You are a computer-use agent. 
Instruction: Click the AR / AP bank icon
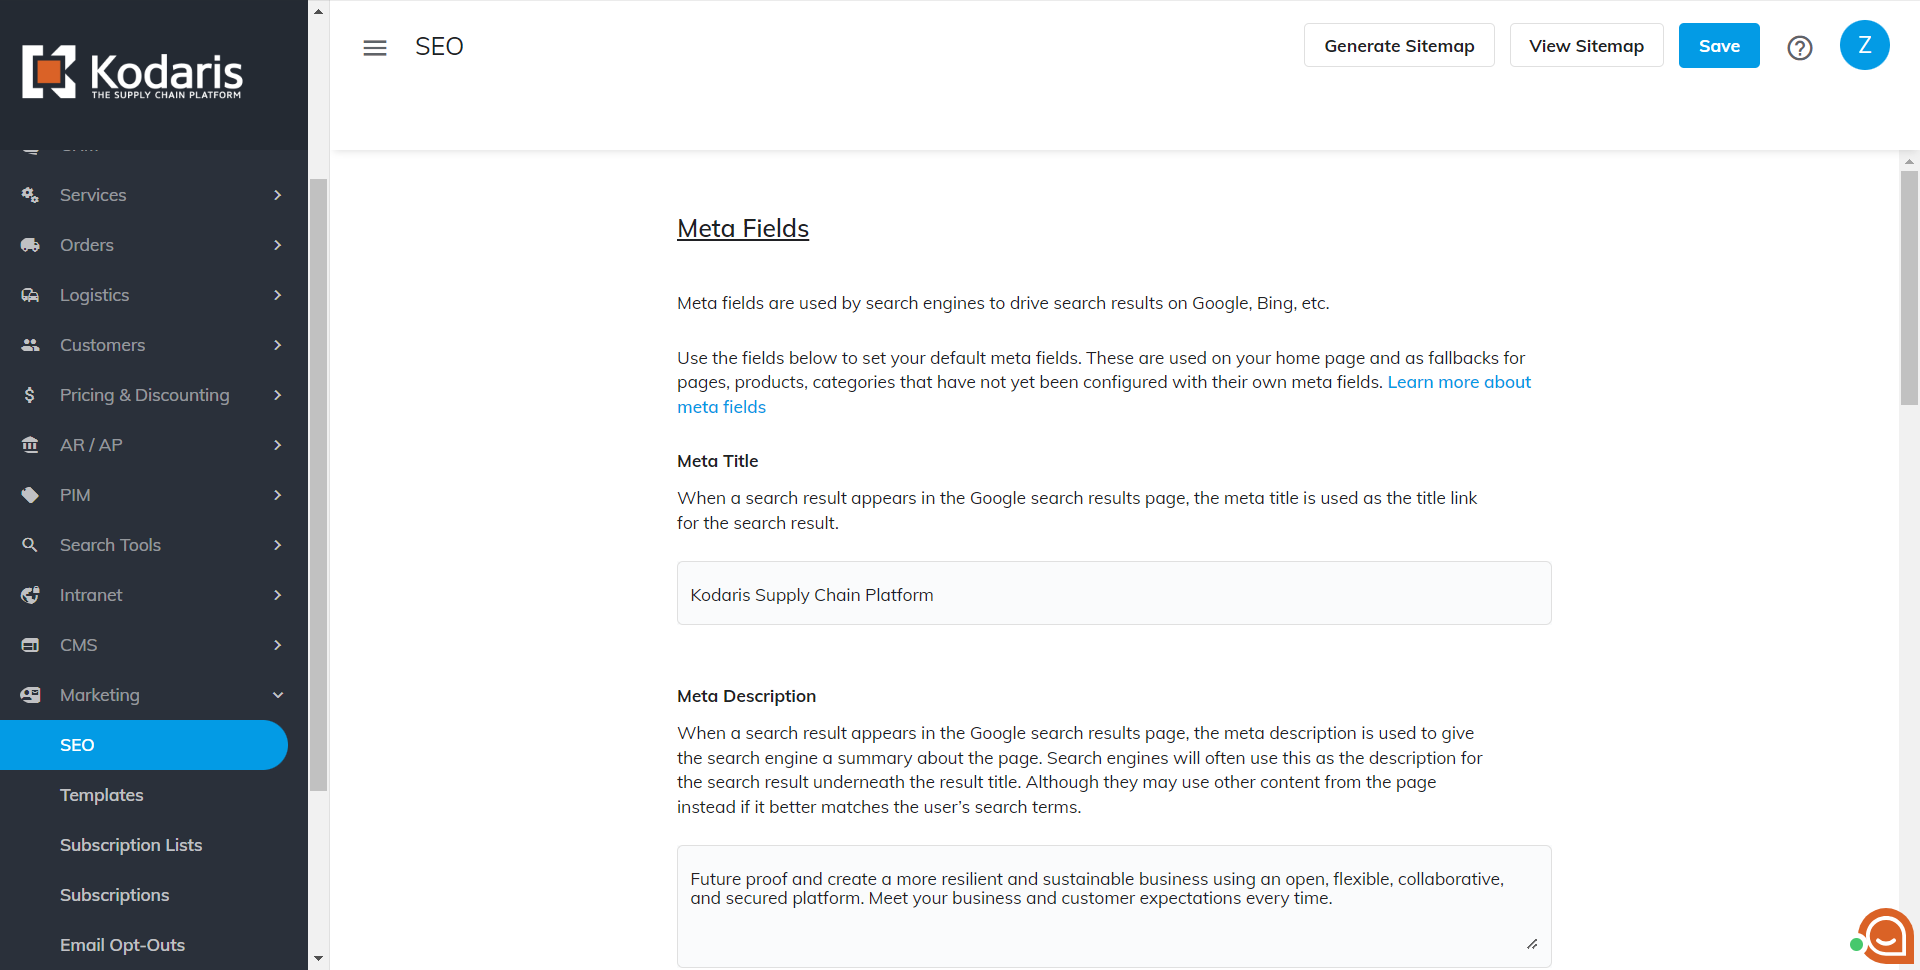(x=31, y=445)
